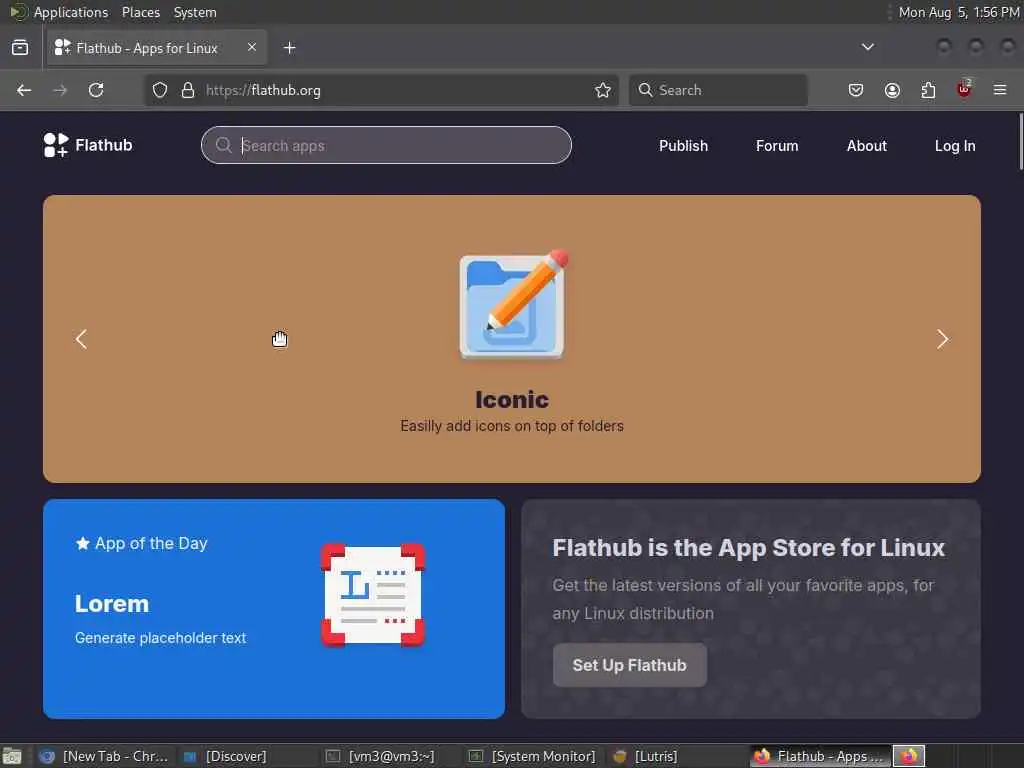Open a new browser tab
The height and width of the screenshot is (768, 1024).
[290, 48]
